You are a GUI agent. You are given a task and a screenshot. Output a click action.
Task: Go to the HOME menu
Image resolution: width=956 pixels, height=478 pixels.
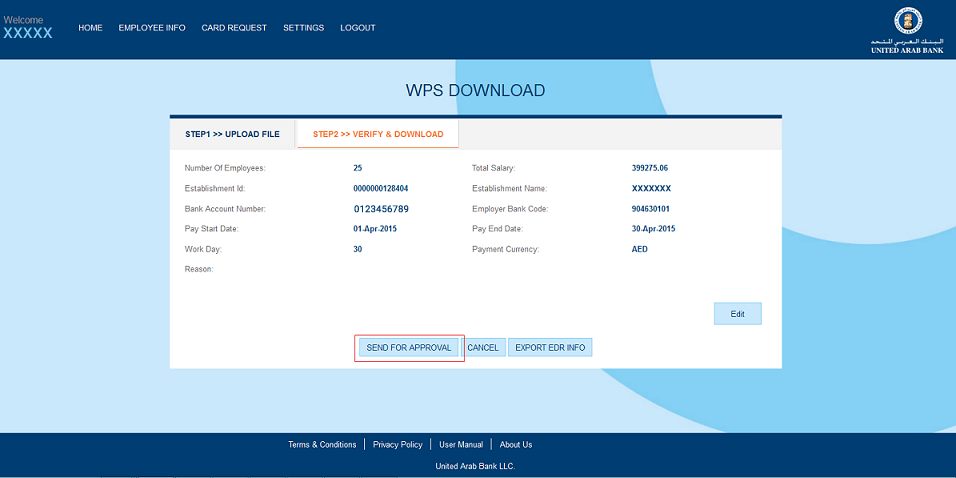tap(90, 28)
